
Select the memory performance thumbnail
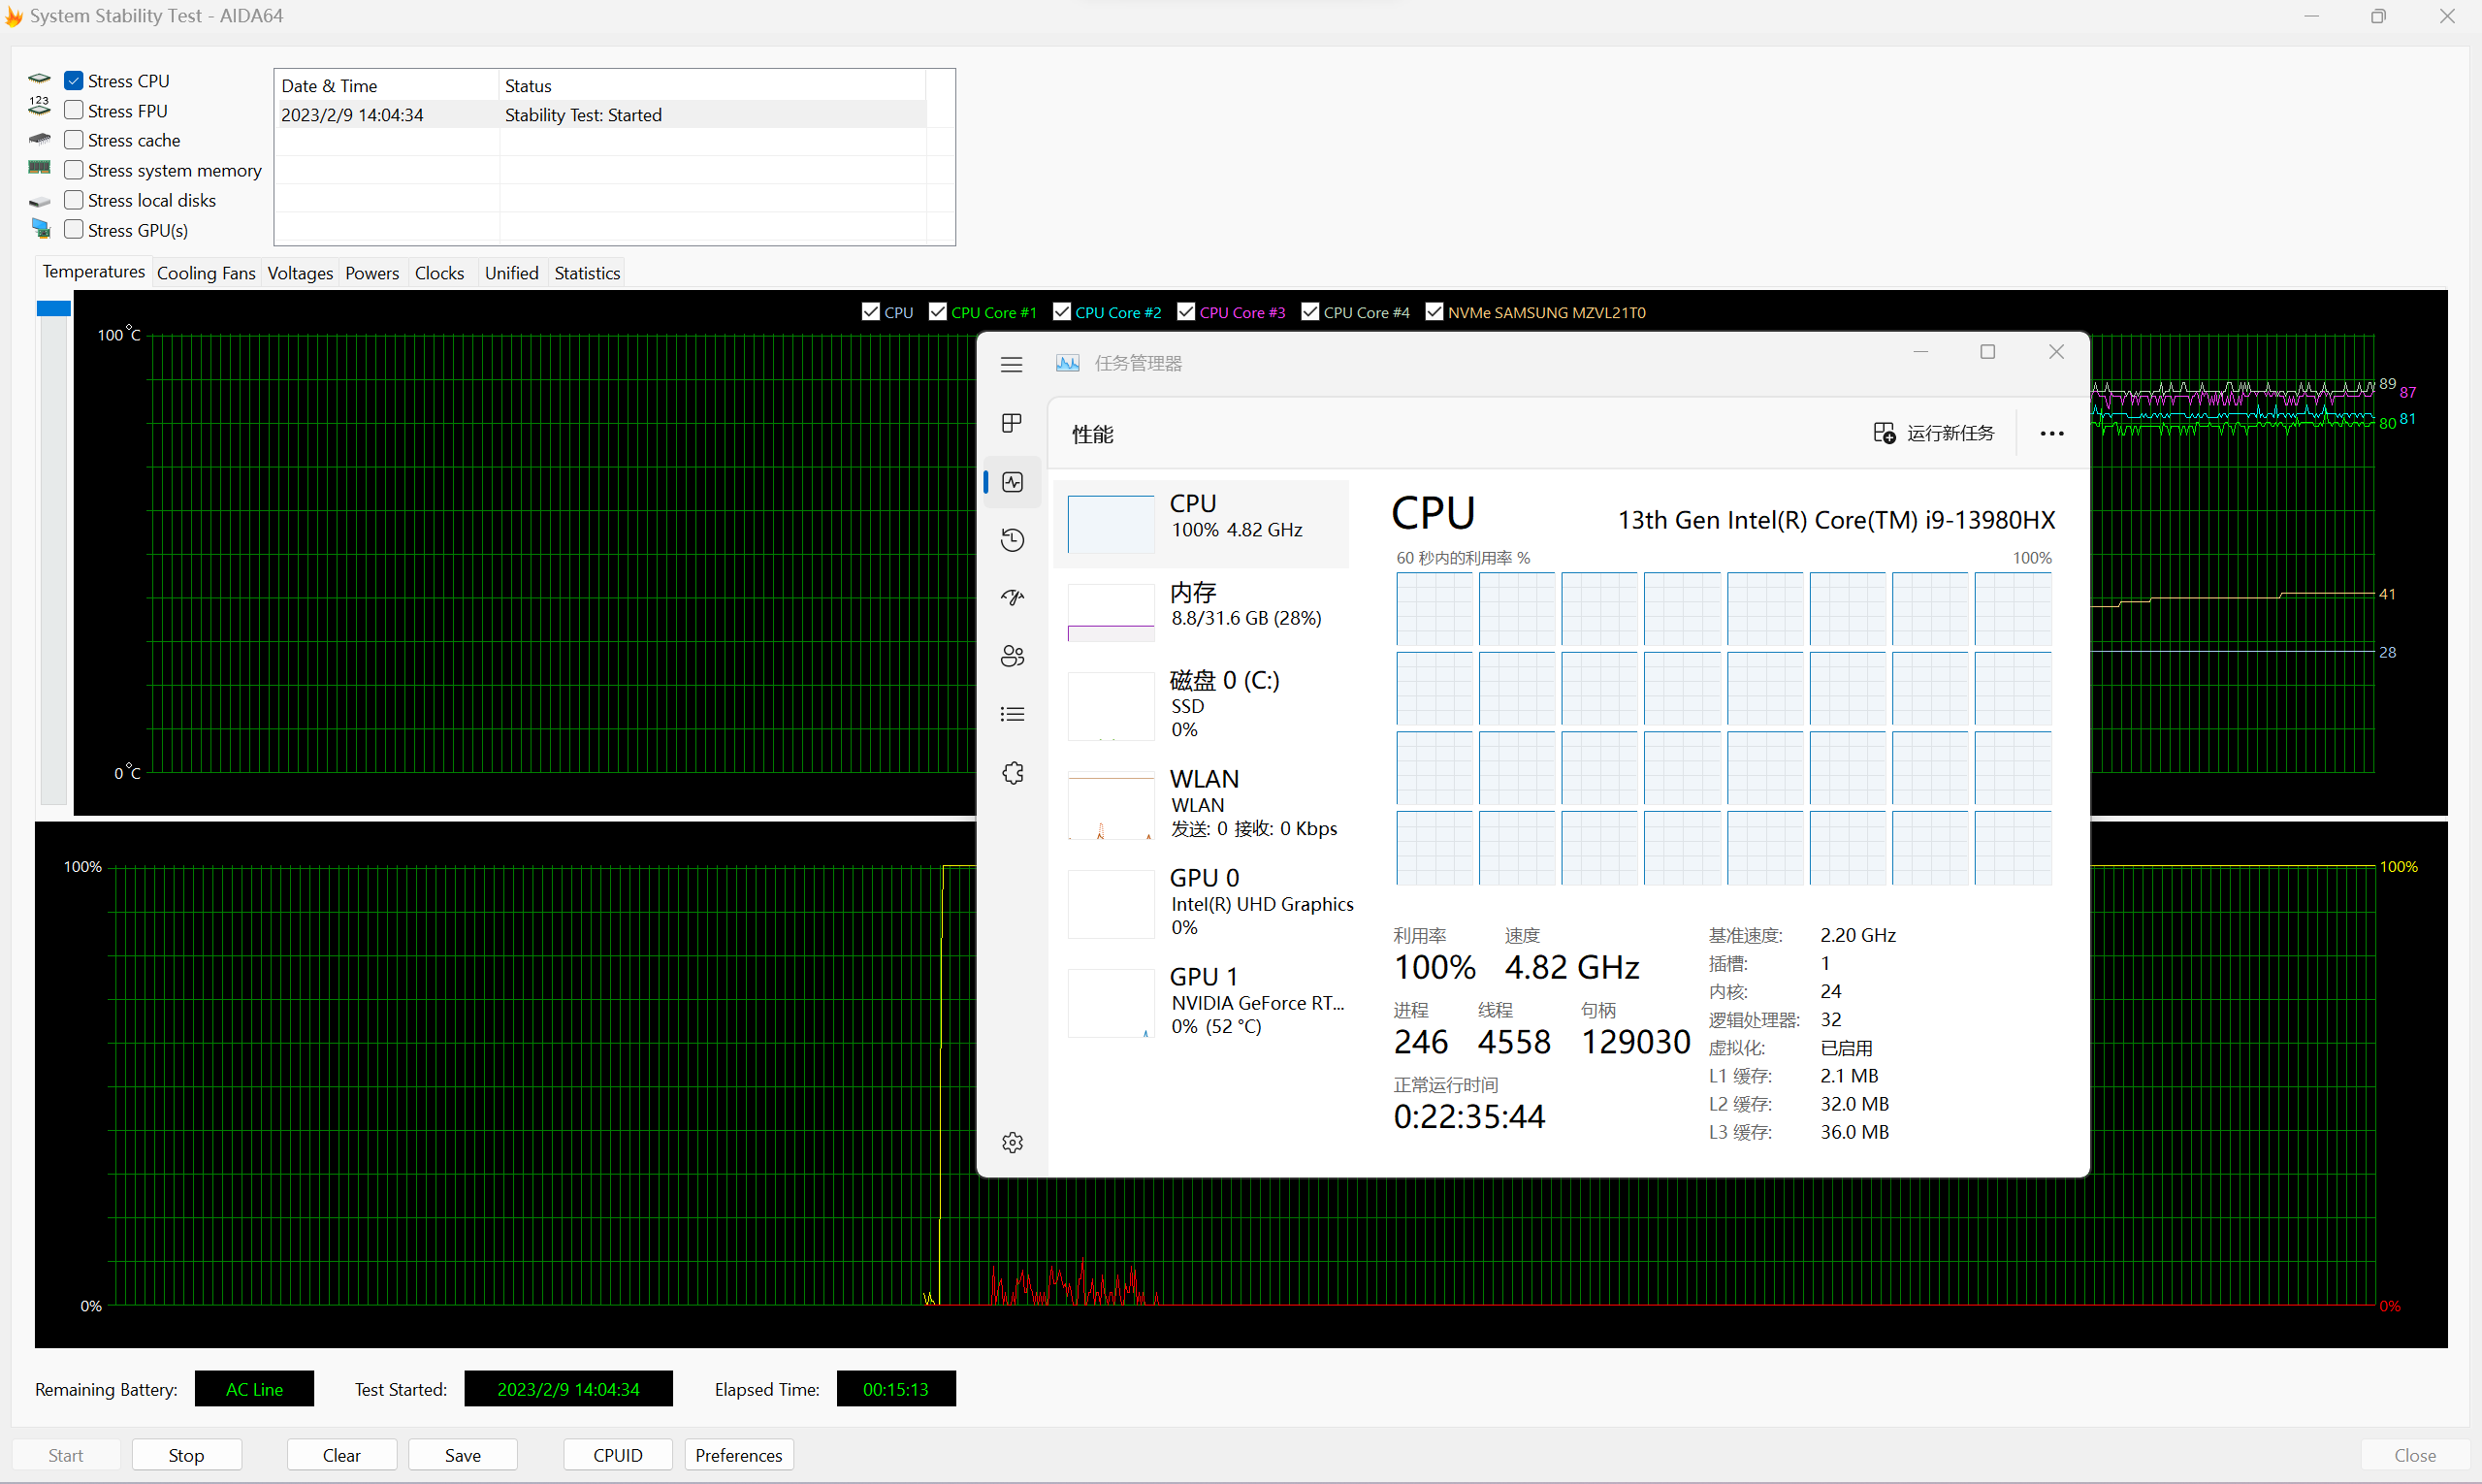1110,611
